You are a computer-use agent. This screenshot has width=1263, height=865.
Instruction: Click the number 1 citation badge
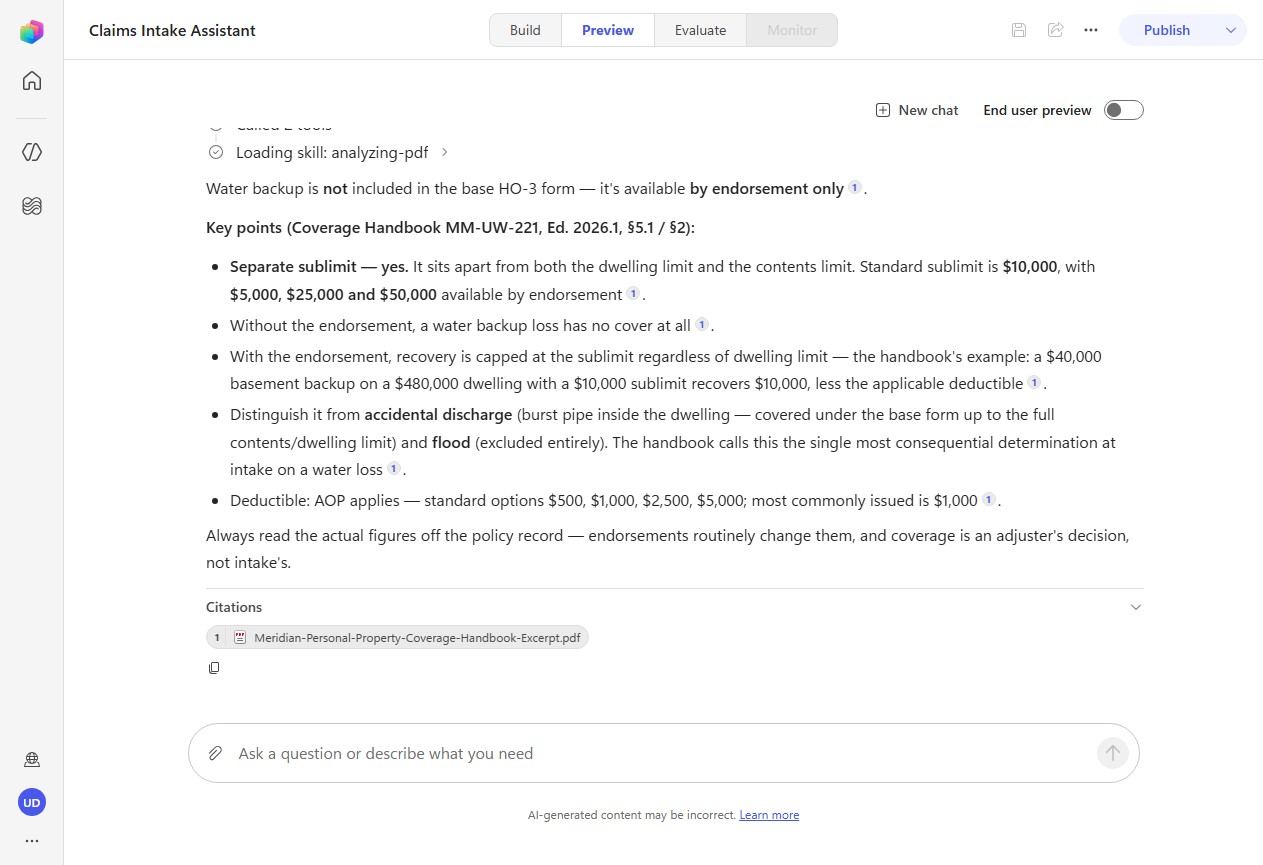point(217,637)
